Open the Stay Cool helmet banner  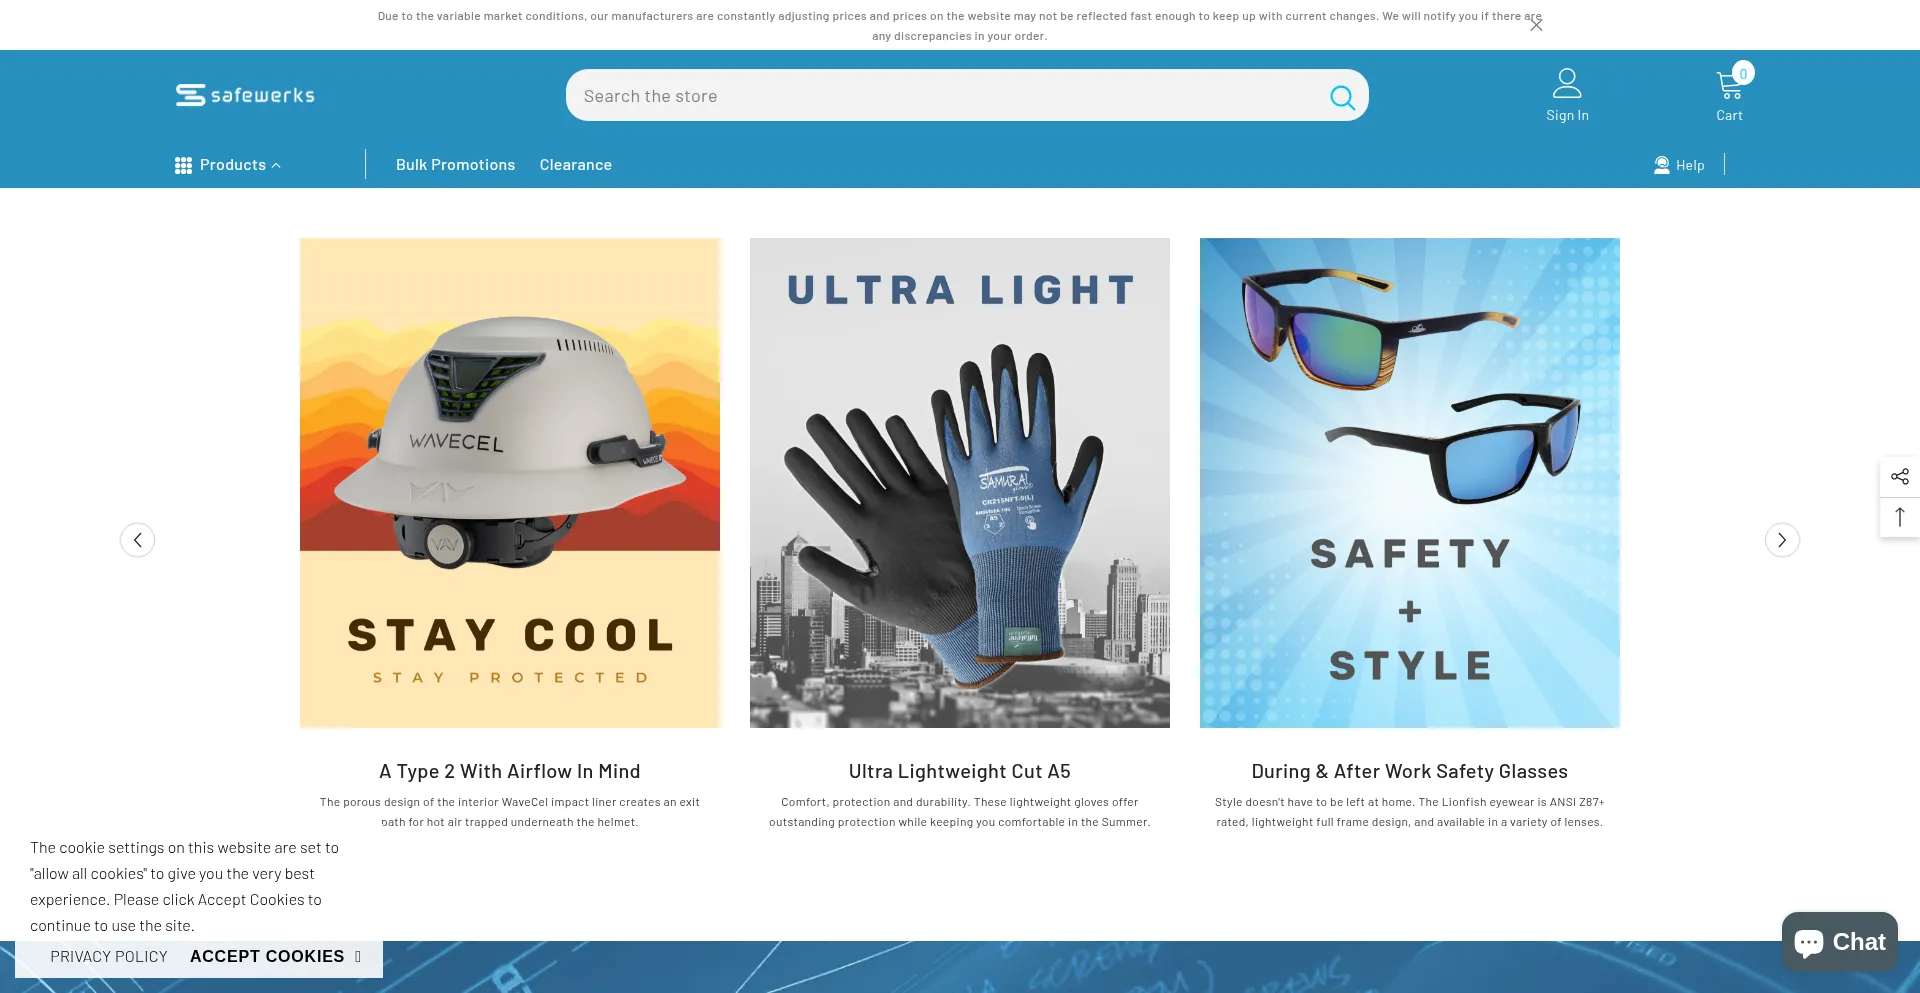click(510, 483)
